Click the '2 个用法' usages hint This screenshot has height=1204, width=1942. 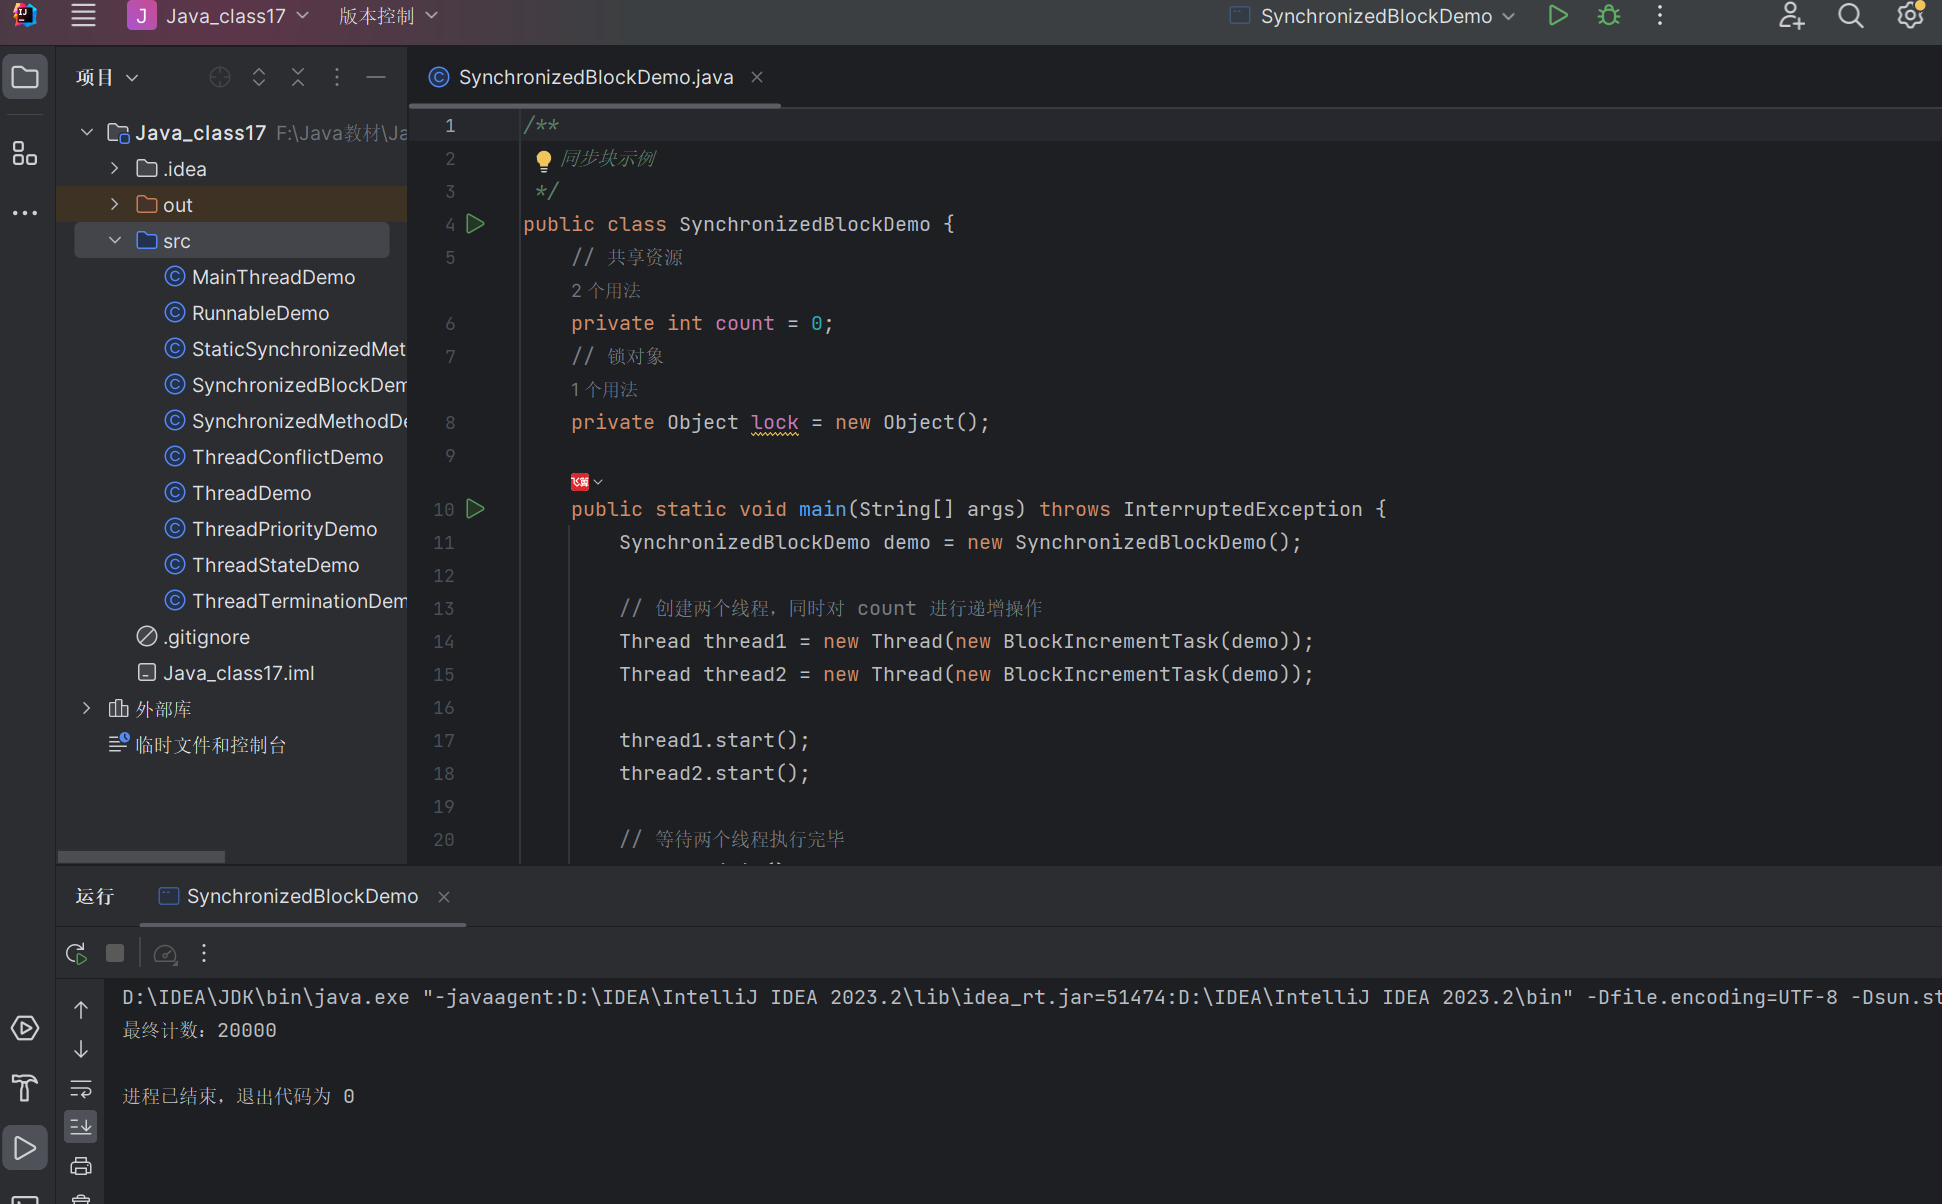[606, 290]
